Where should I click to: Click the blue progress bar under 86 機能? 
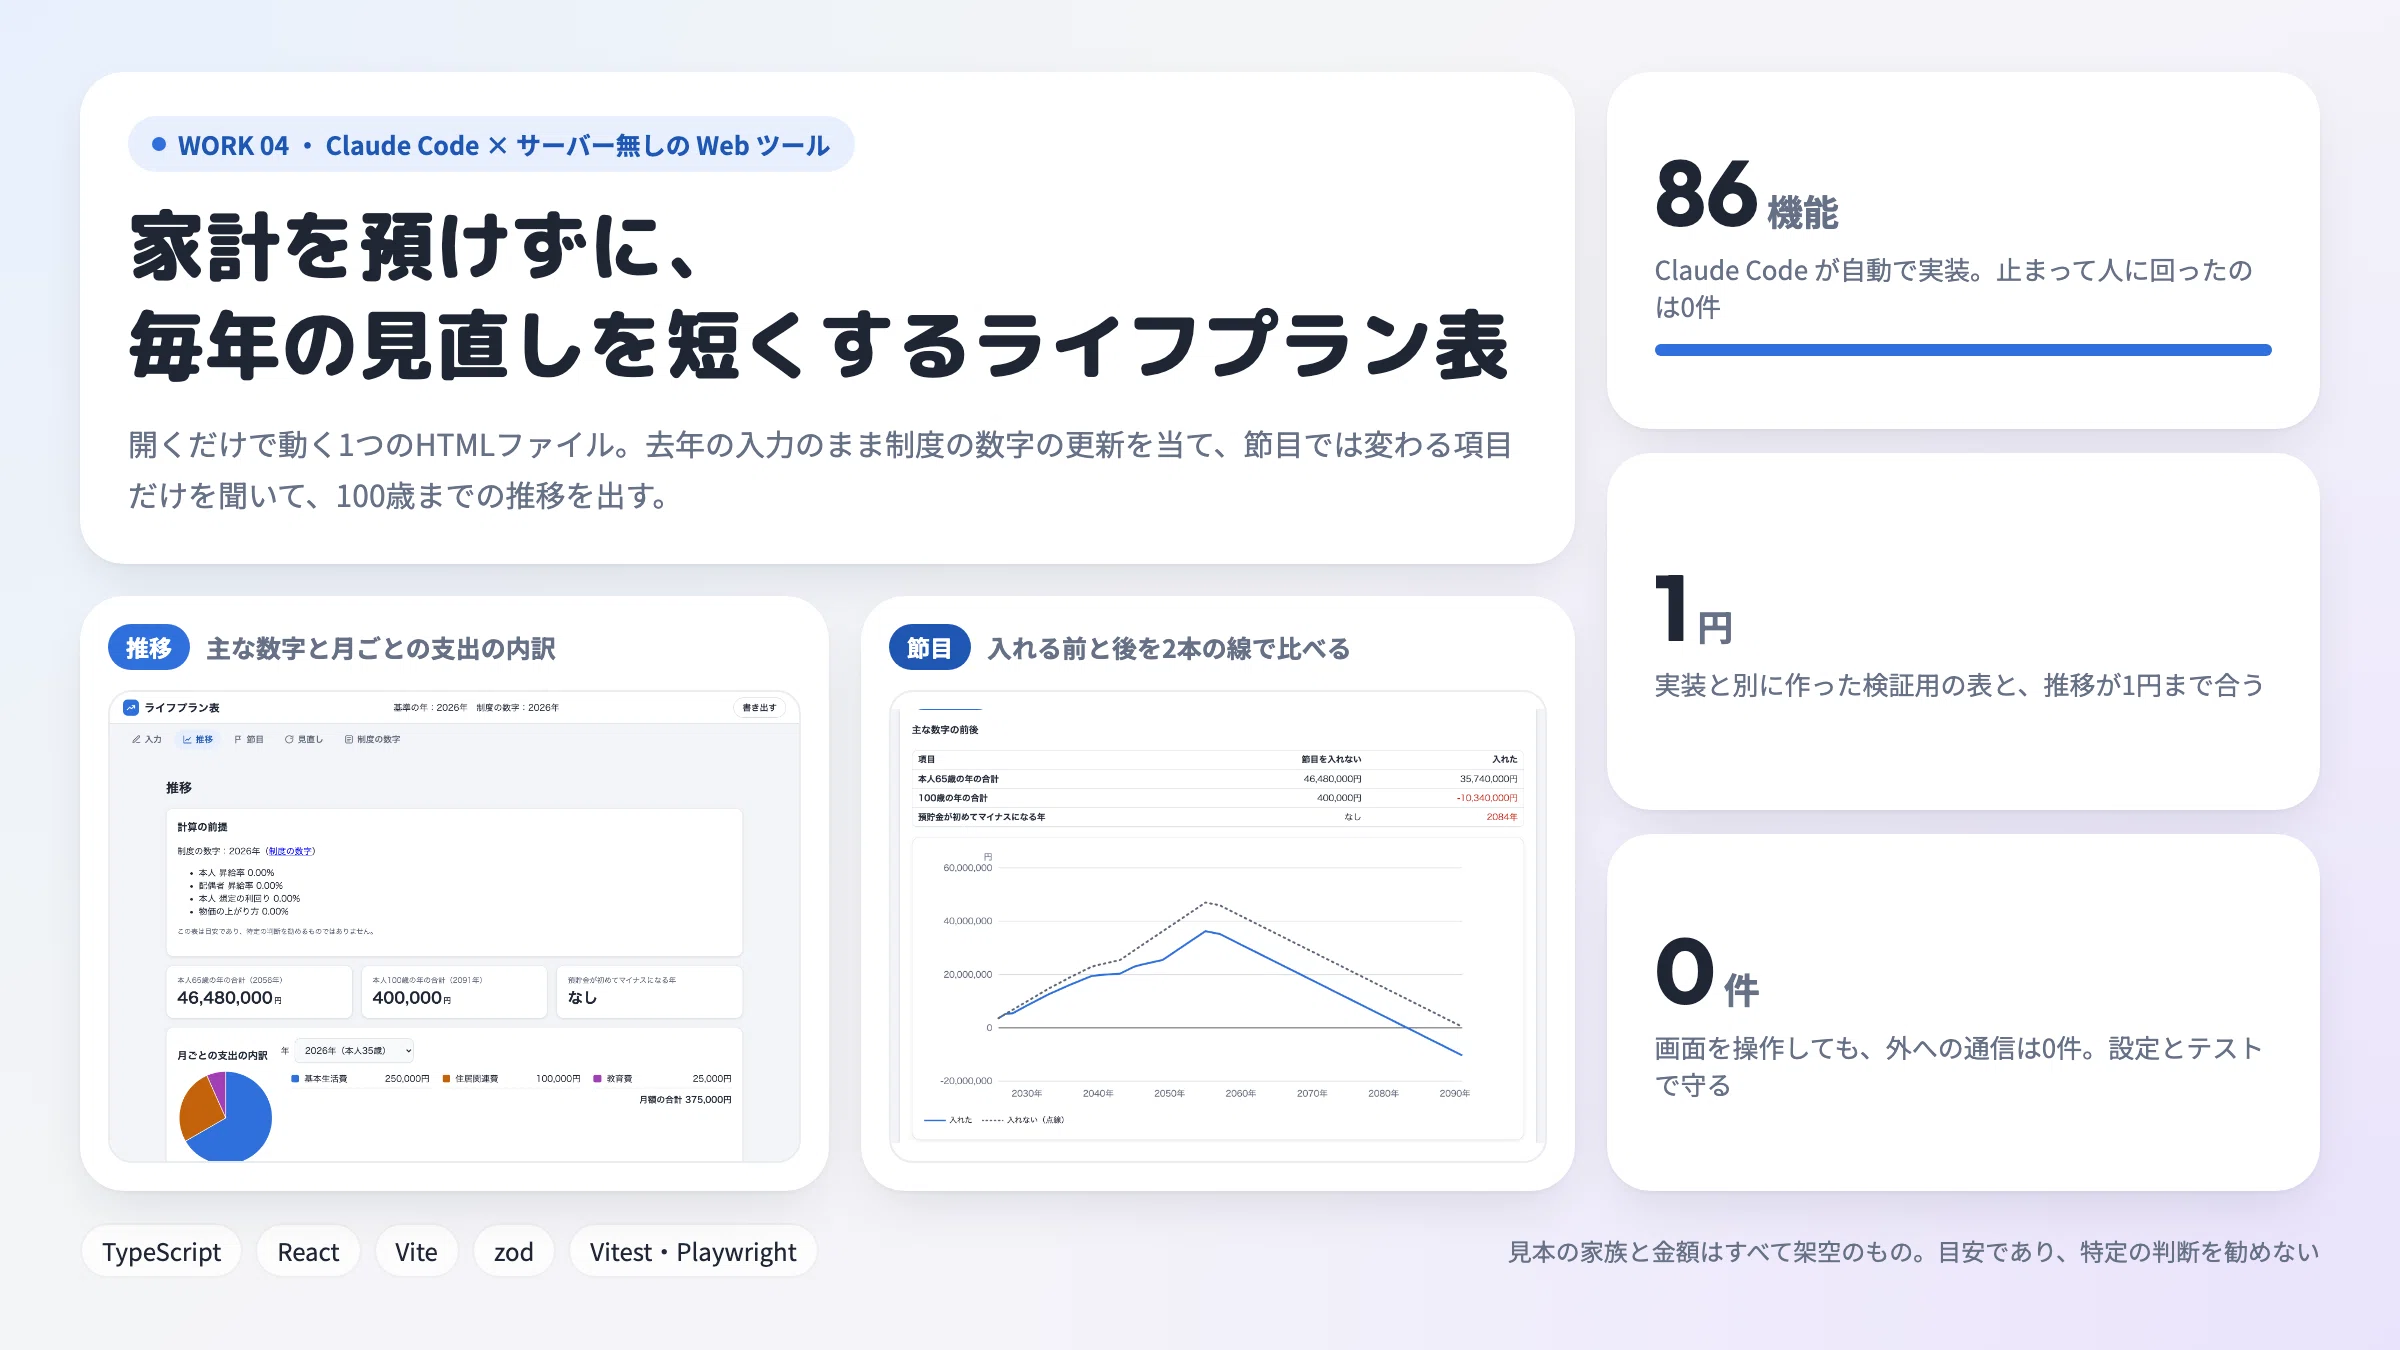pos(1963,350)
